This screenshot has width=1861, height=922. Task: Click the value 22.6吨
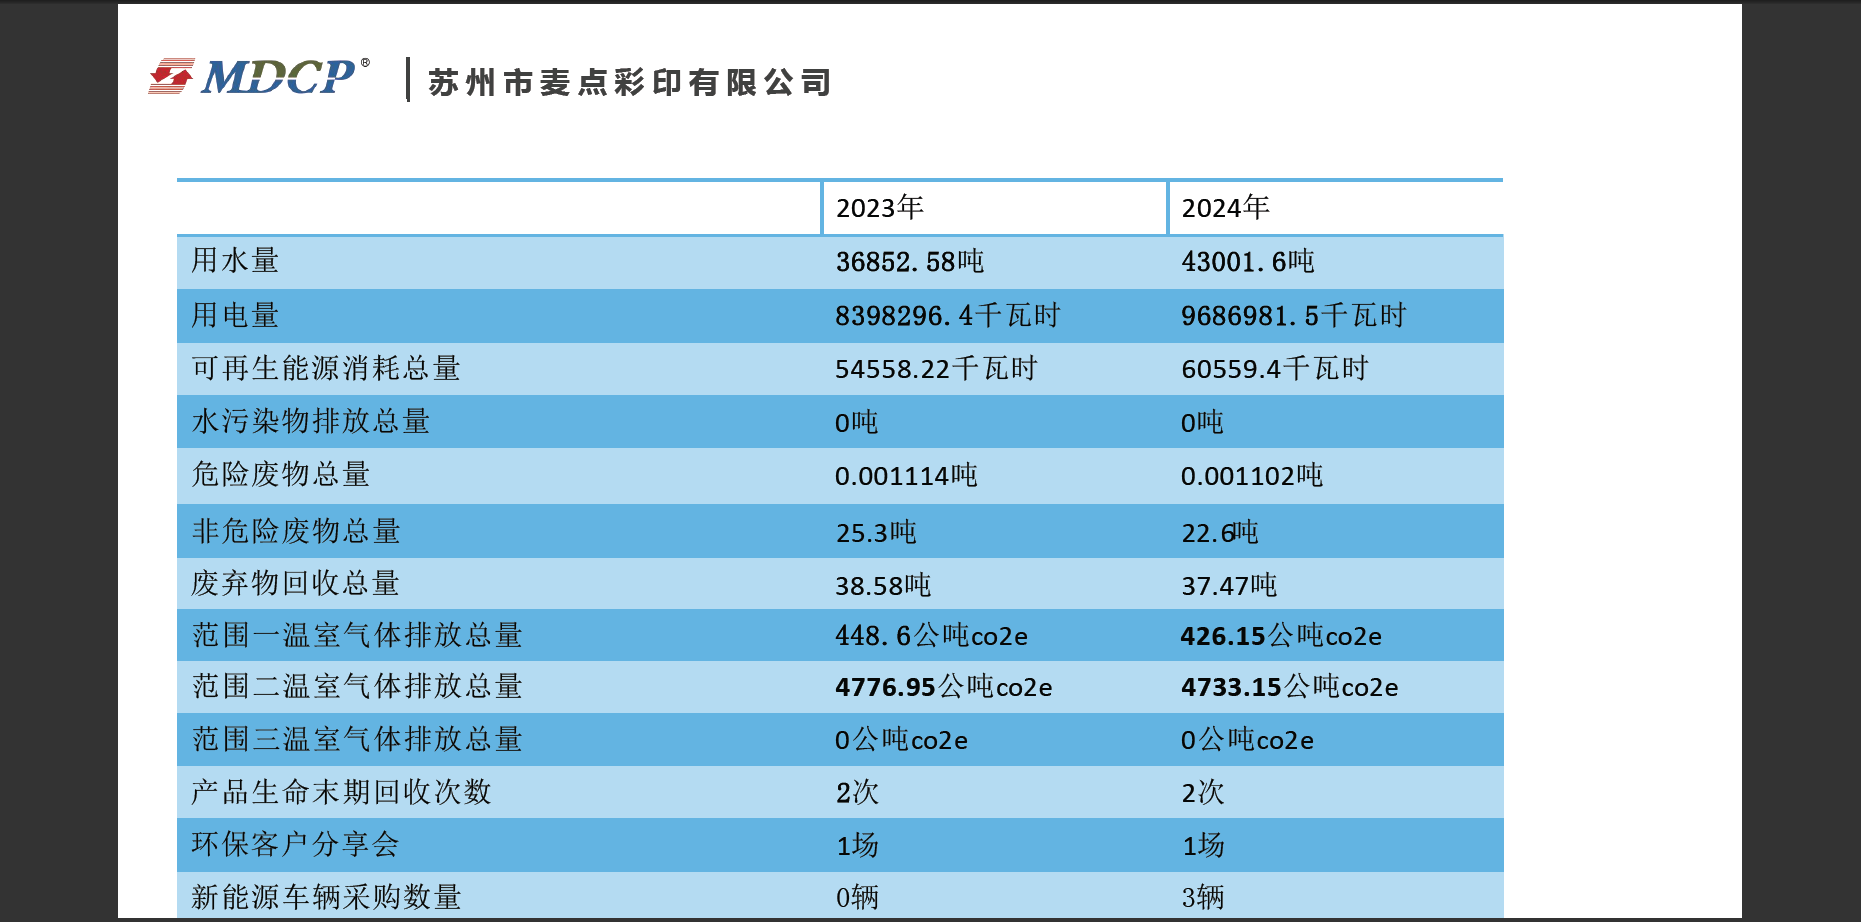(x=1221, y=532)
